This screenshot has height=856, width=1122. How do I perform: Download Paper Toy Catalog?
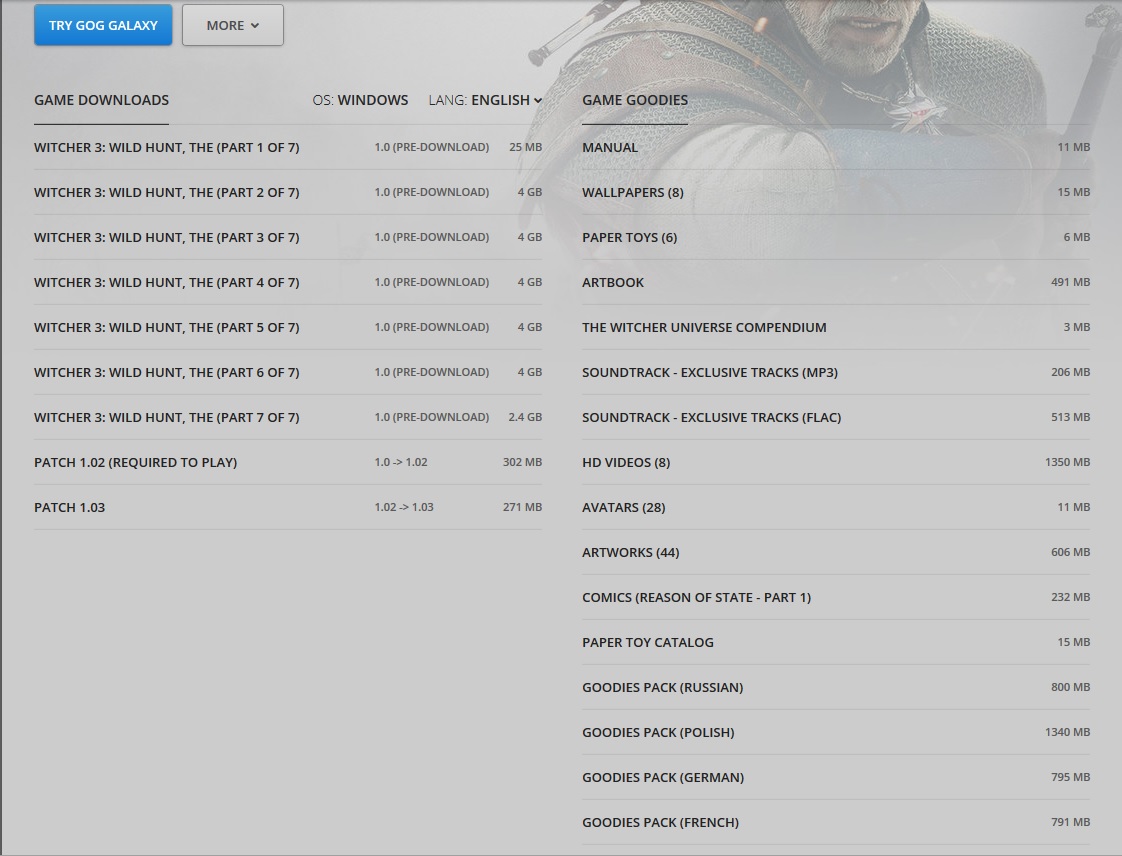(x=836, y=643)
